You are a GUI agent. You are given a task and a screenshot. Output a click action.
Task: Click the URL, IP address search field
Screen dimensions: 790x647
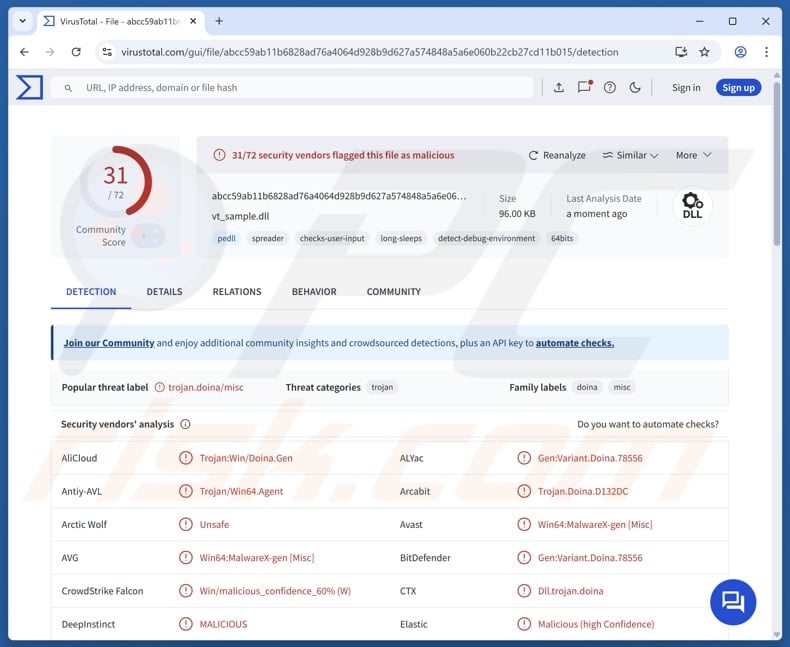coord(292,88)
